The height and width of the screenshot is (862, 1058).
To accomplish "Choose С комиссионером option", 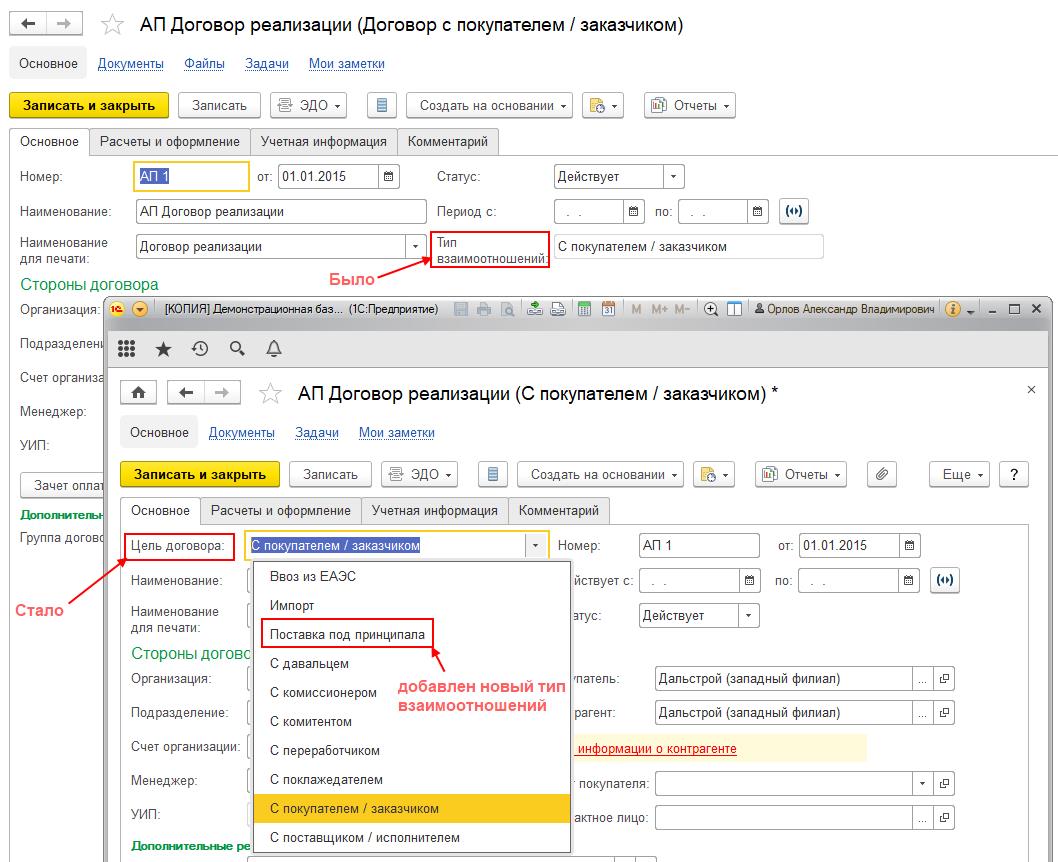I will pos(412,692).
